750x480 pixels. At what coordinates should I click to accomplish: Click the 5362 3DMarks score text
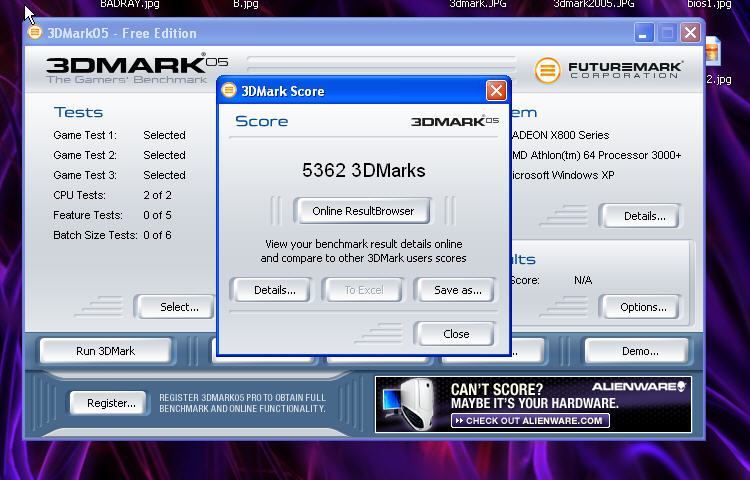tap(364, 171)
